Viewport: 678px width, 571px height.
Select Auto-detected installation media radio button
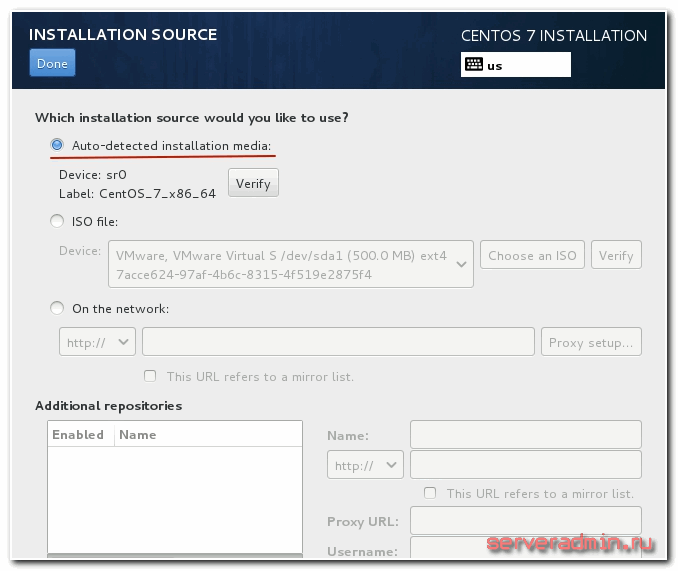tap(57, 146)
